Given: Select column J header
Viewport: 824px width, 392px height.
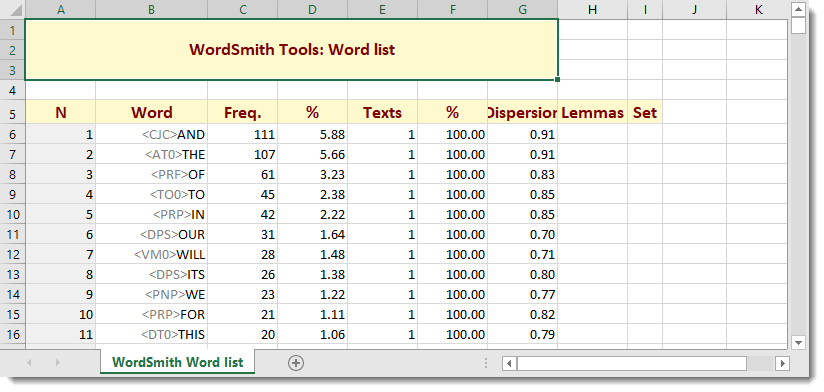Looking at the screenshot, I should [x=694, y=9].
